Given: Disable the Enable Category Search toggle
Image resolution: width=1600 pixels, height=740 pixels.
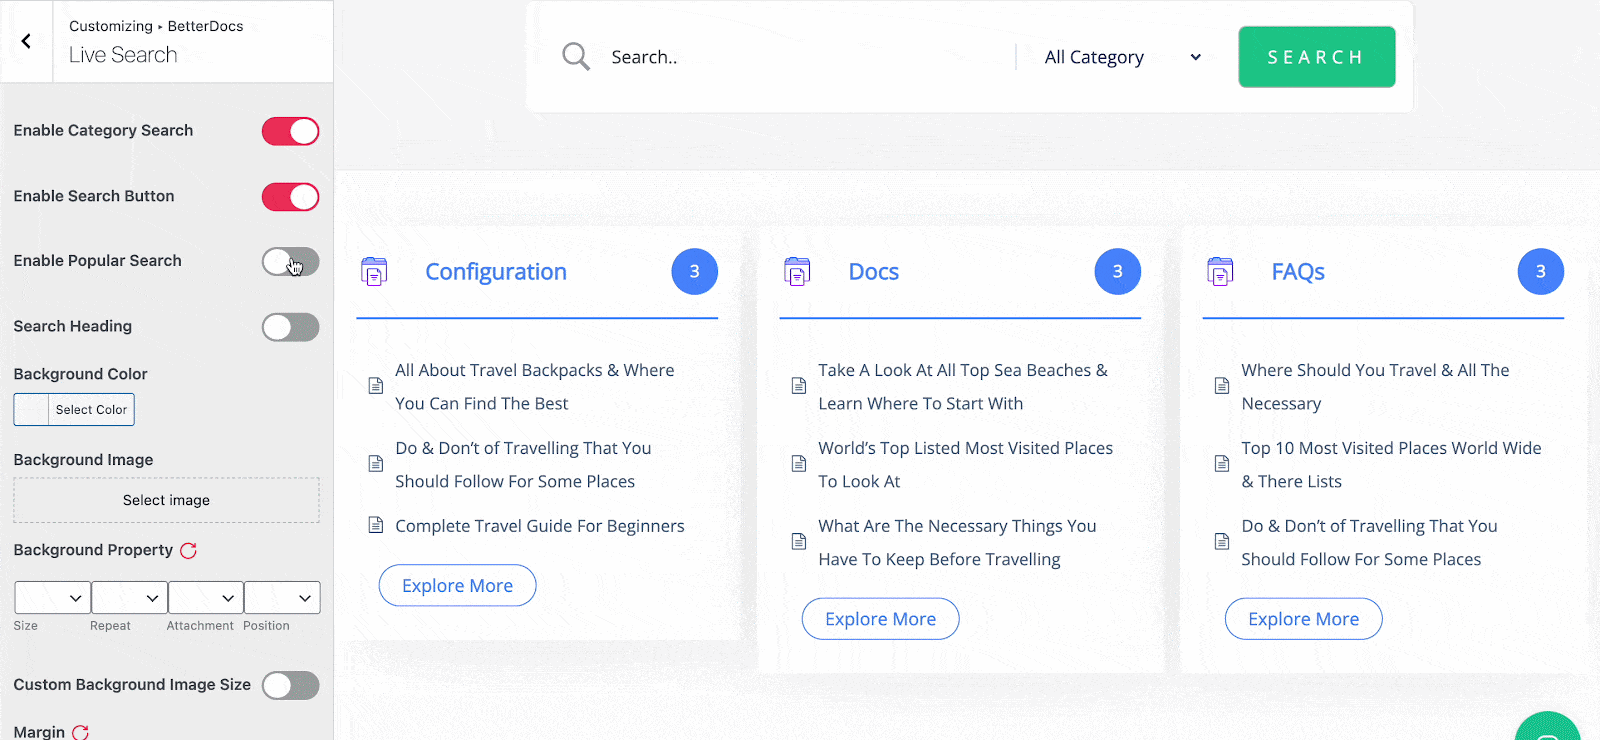Looking at the screenshot, I should 290,131.
